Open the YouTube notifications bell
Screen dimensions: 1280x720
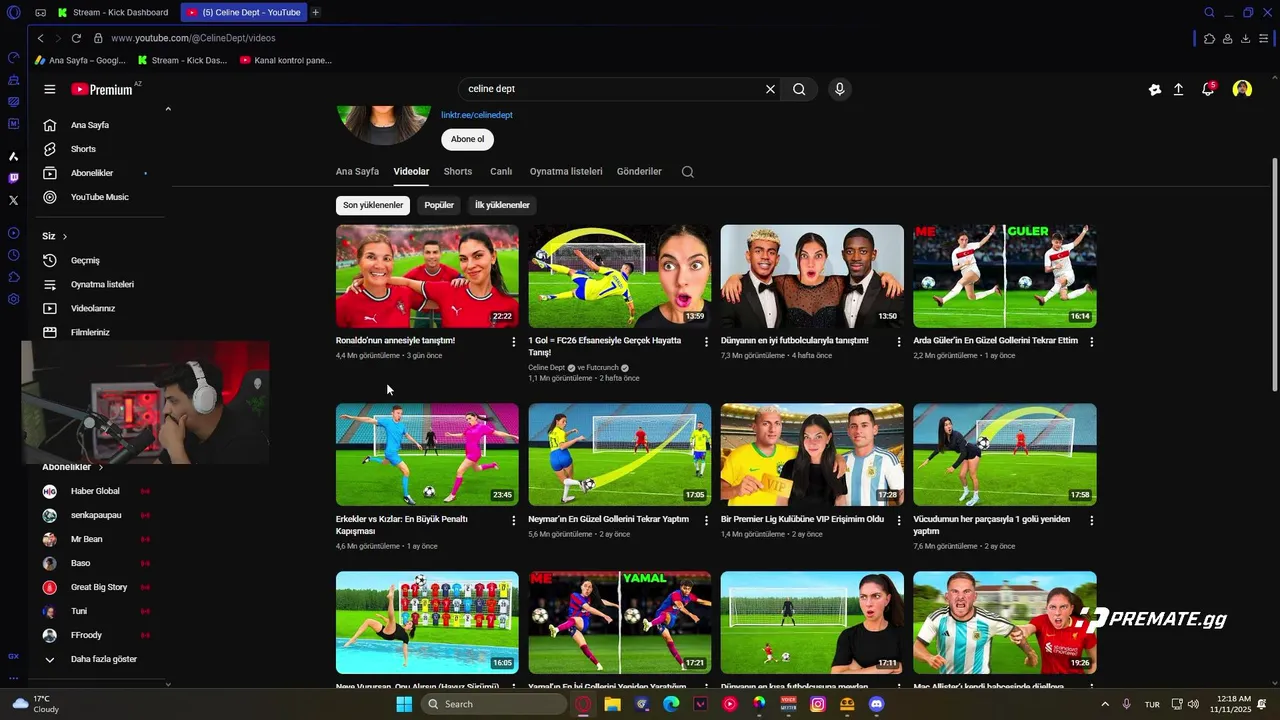pyautogui.click(x=1208, y=89)
